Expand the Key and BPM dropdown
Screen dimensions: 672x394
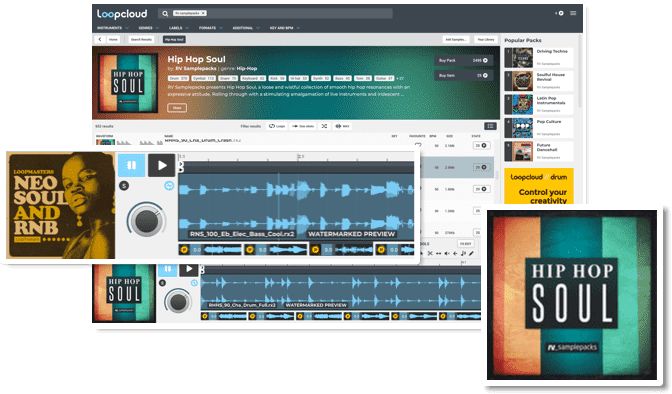click(x=285, y=28)
